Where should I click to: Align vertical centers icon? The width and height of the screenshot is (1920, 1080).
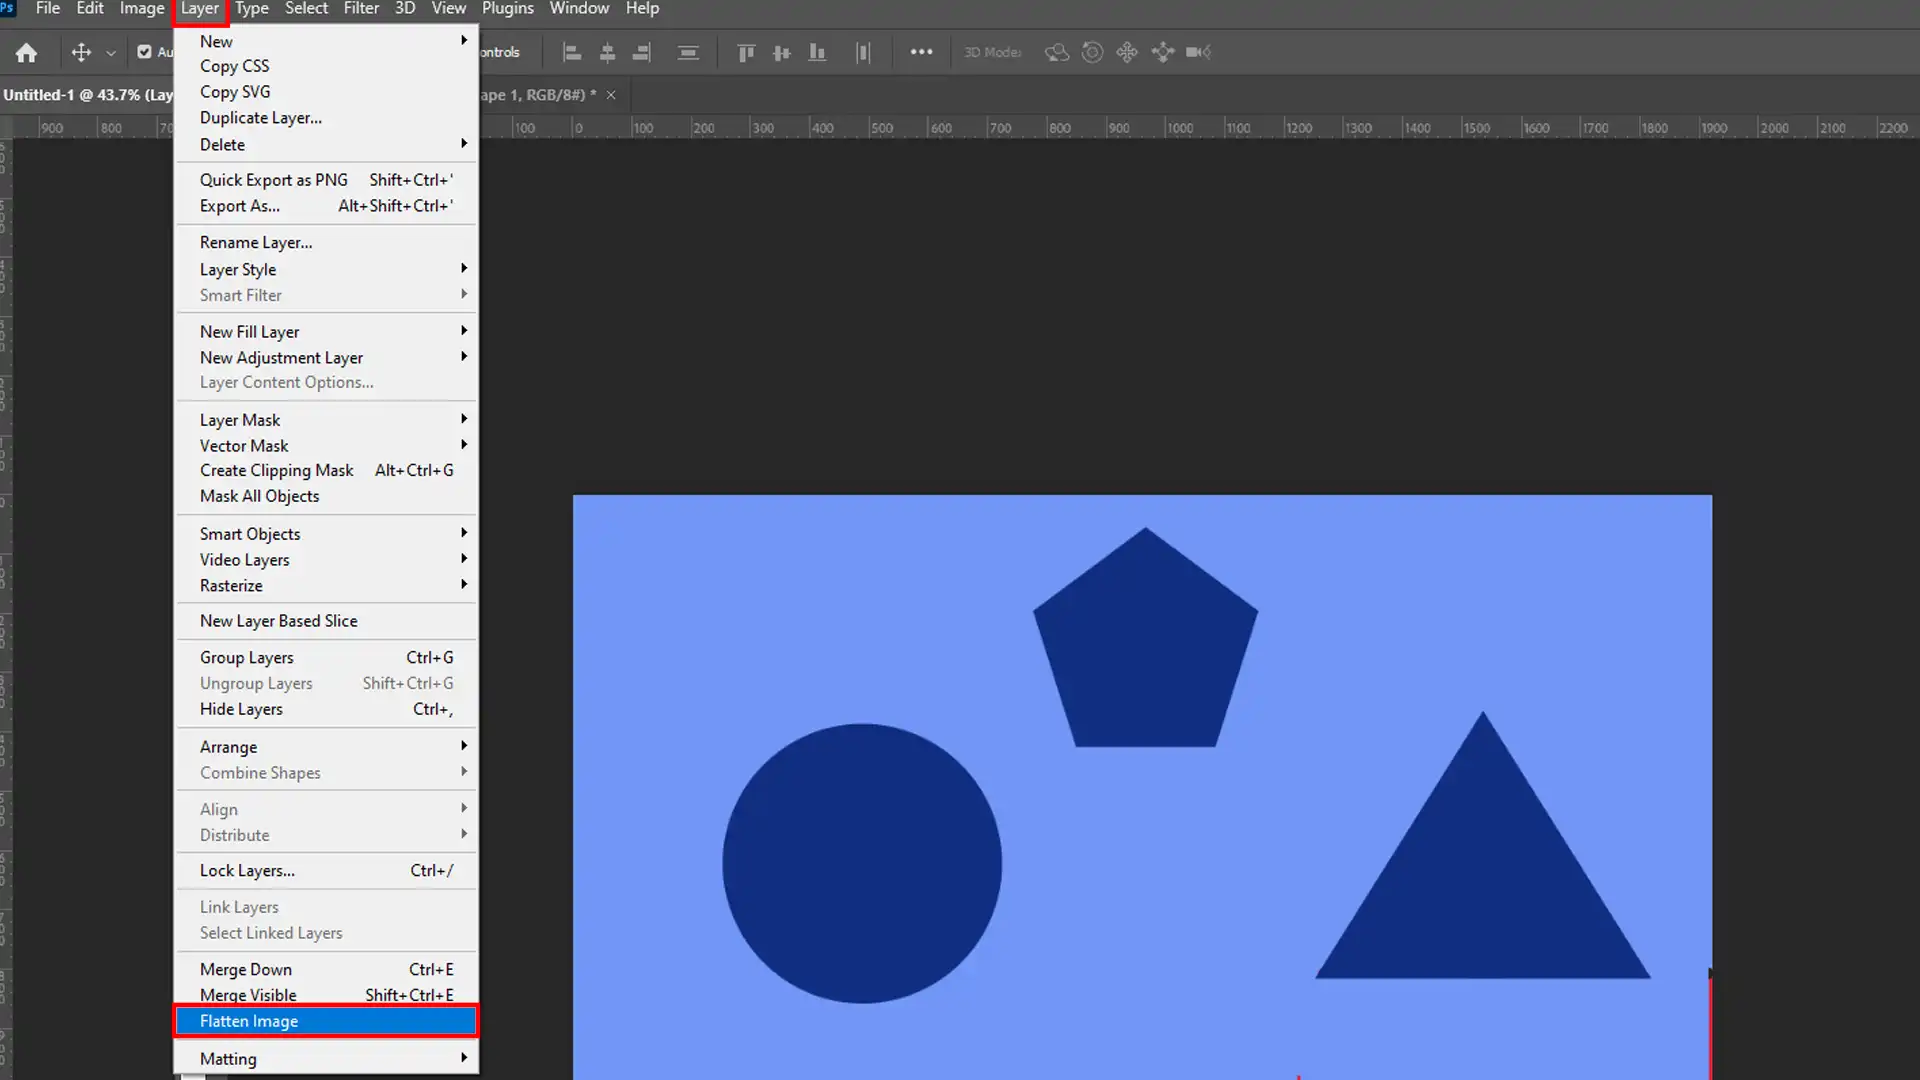click(x=782, y=53)
